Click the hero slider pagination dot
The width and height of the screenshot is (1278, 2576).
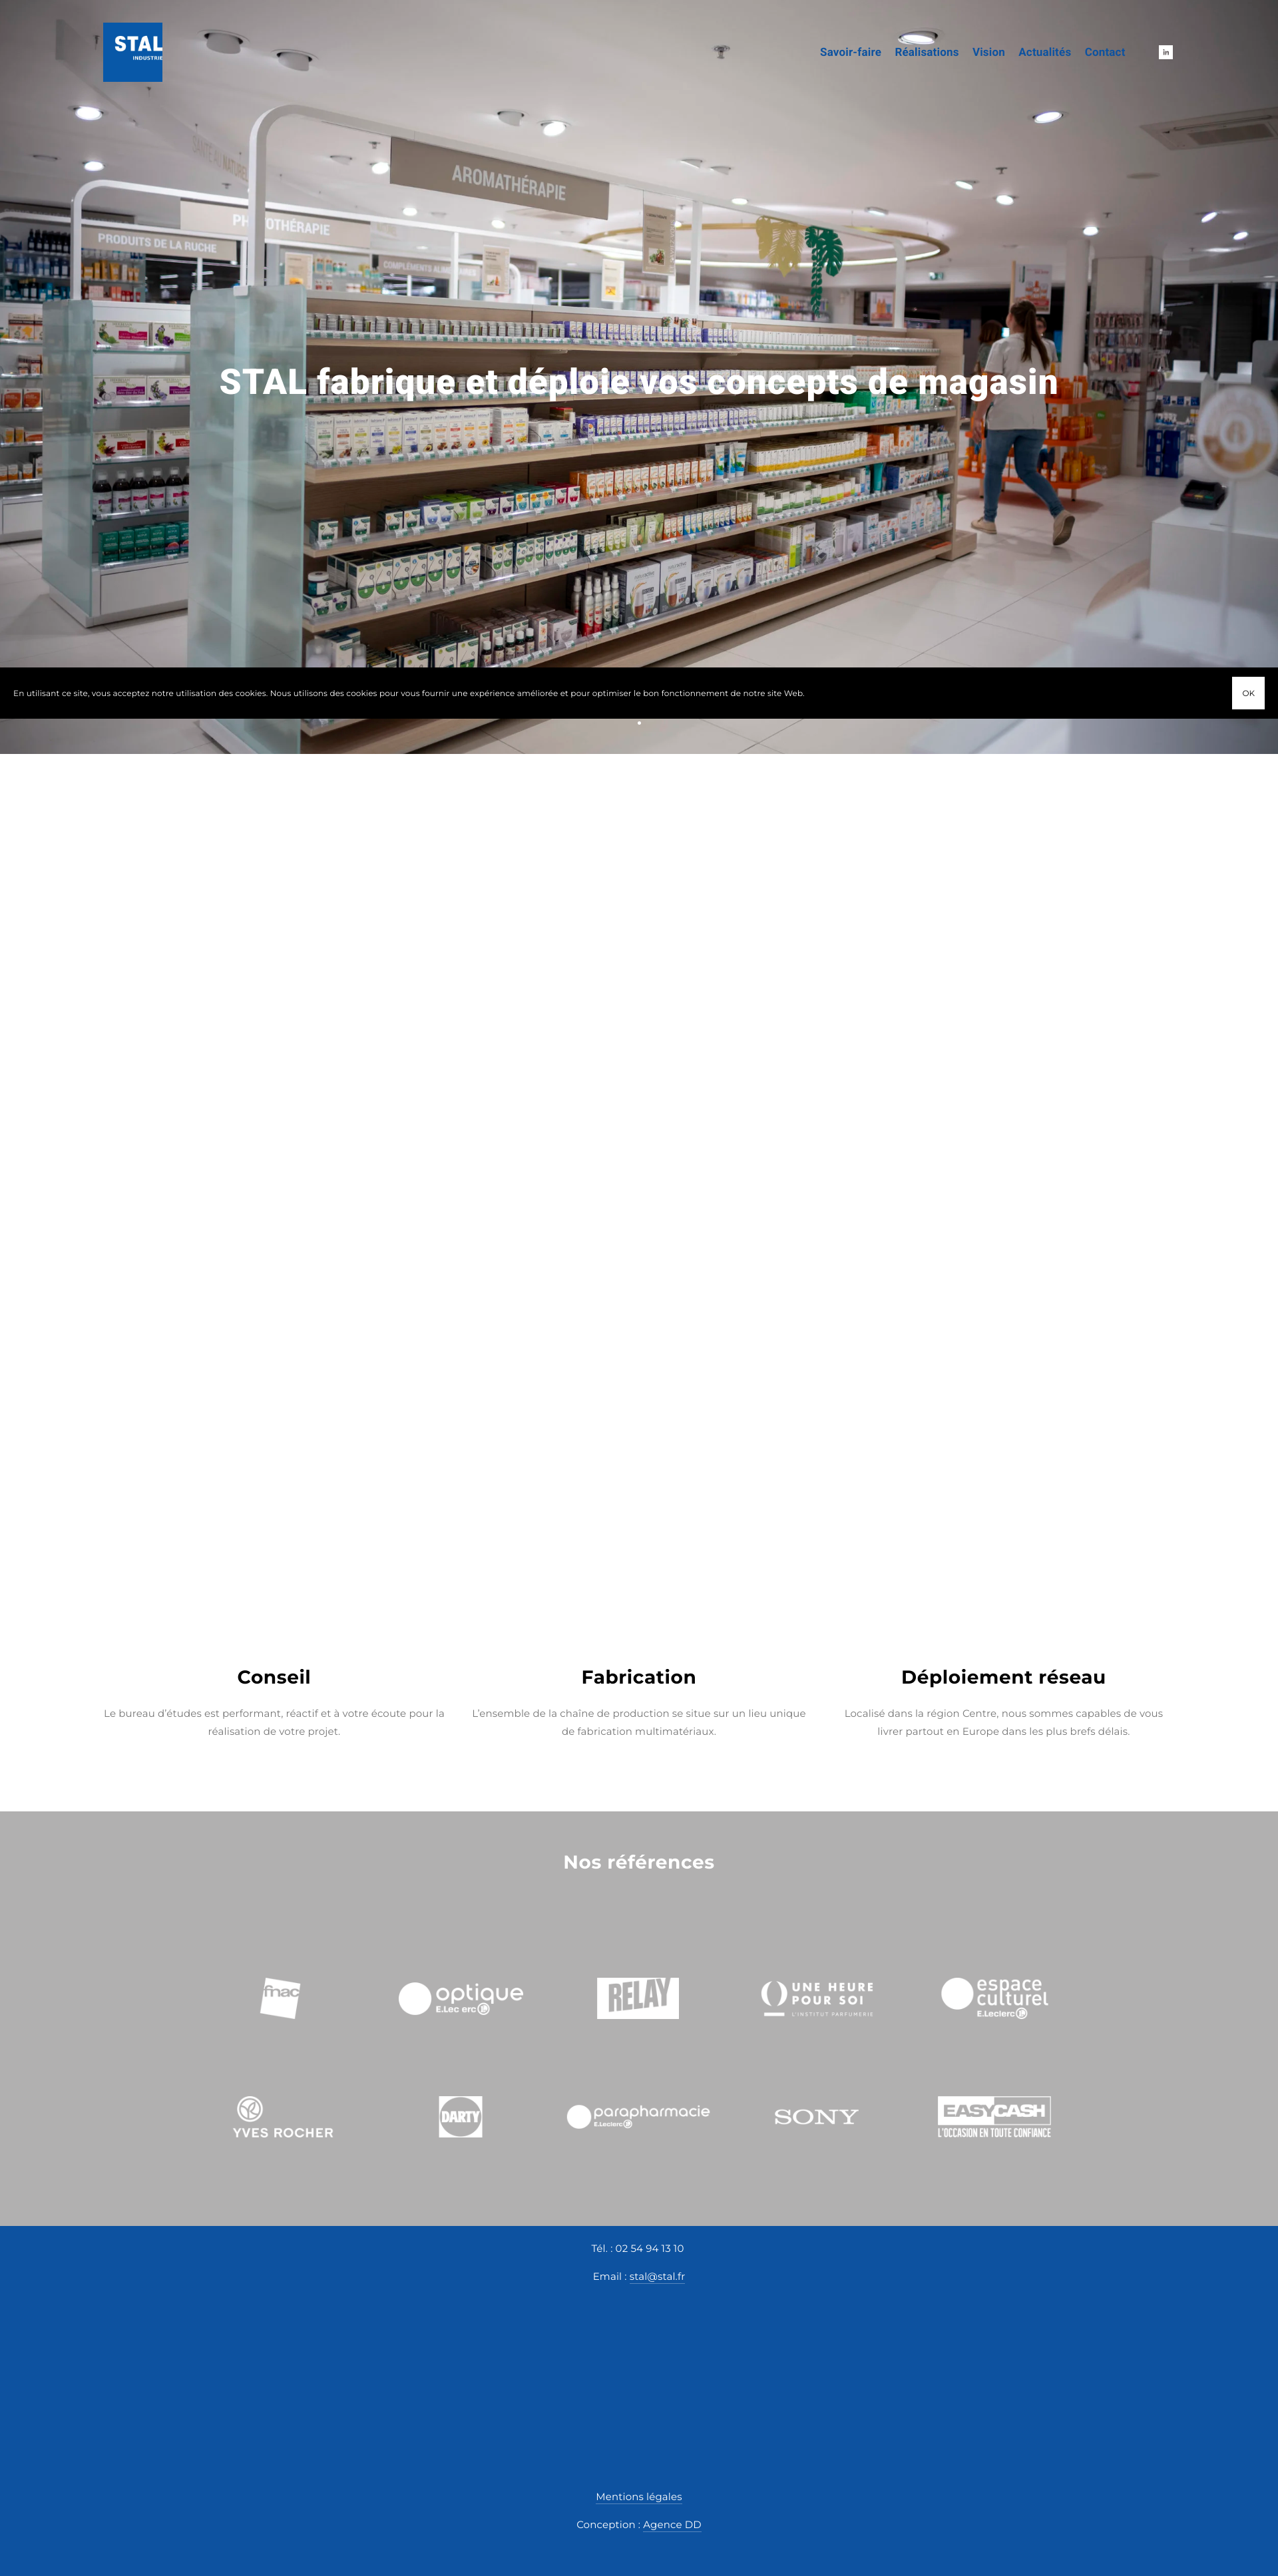639,723
